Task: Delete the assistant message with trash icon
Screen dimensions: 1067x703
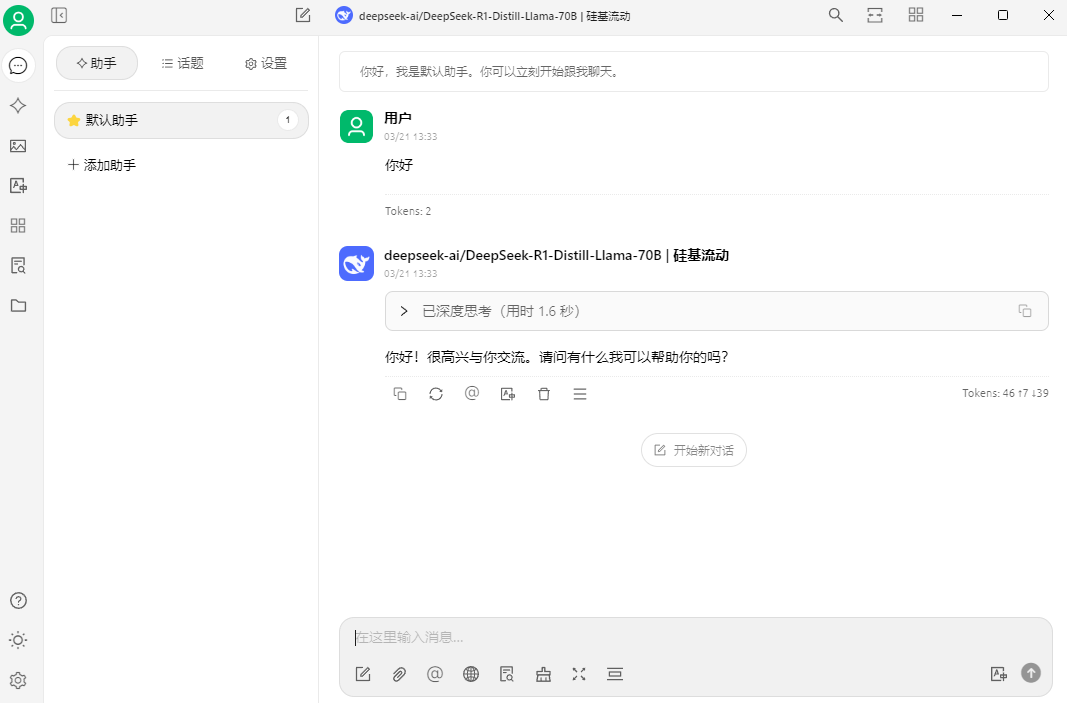Action: [544, 394]
